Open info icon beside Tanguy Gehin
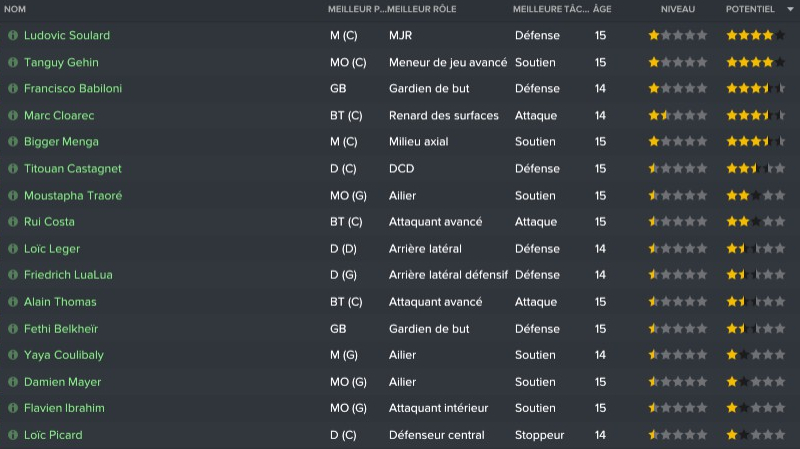 coord(13,62)
